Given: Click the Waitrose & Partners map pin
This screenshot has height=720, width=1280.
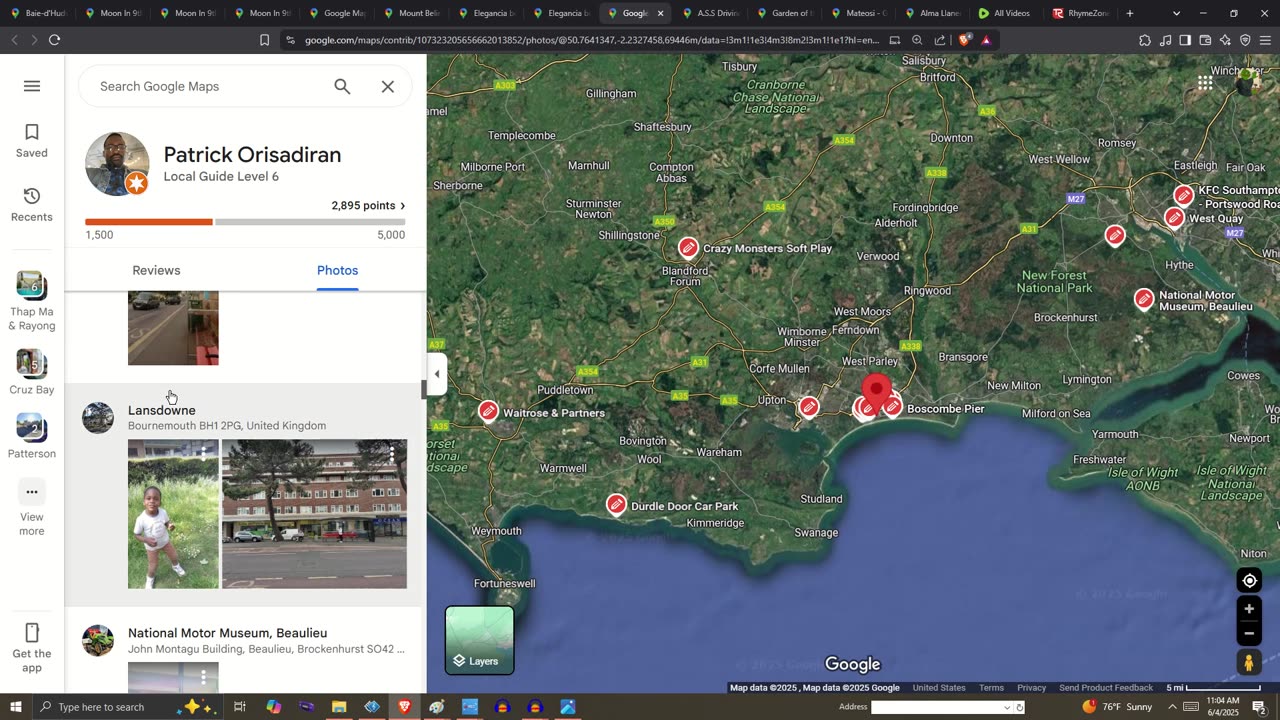Looking at the screenshot, I should tap(488, 412).
